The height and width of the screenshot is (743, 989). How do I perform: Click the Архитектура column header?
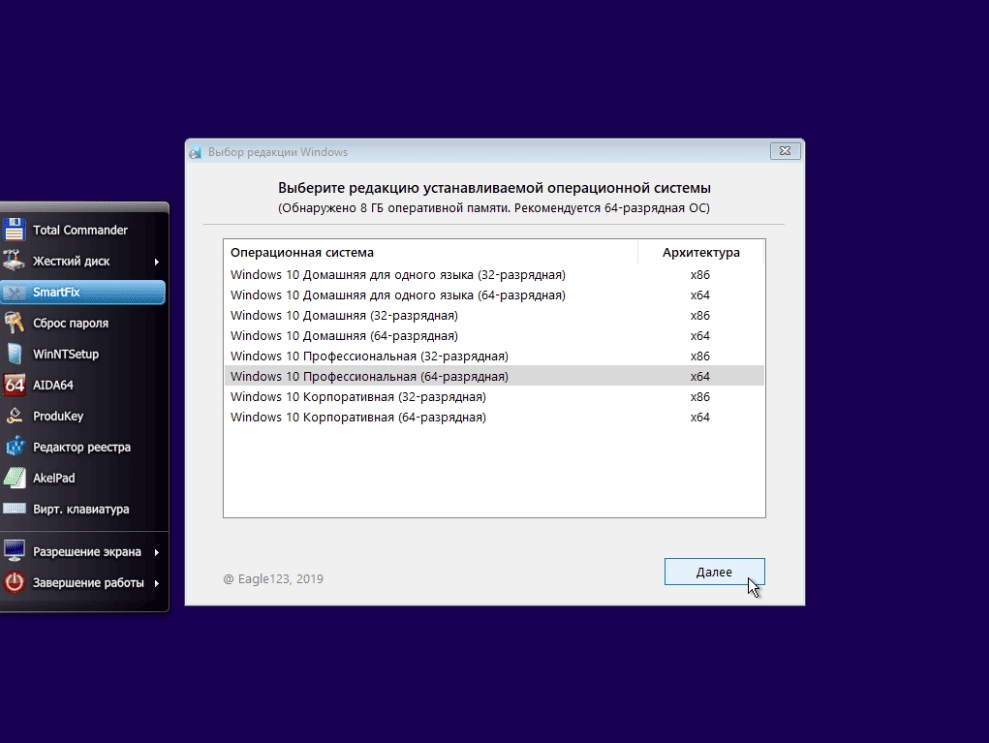[701, 252]
